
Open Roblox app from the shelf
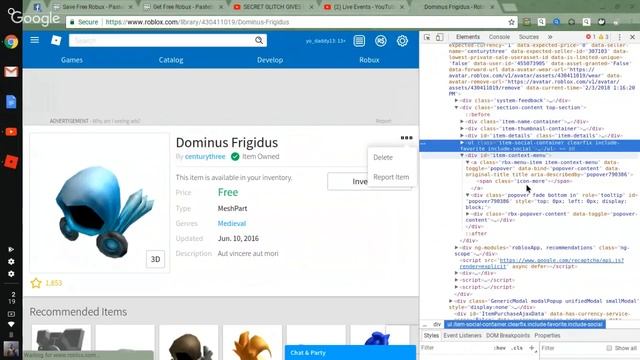pos(11,162)
